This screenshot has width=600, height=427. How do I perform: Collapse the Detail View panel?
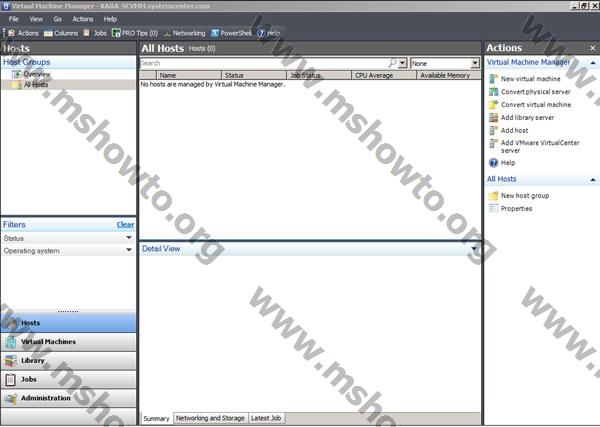click(474, 249)
